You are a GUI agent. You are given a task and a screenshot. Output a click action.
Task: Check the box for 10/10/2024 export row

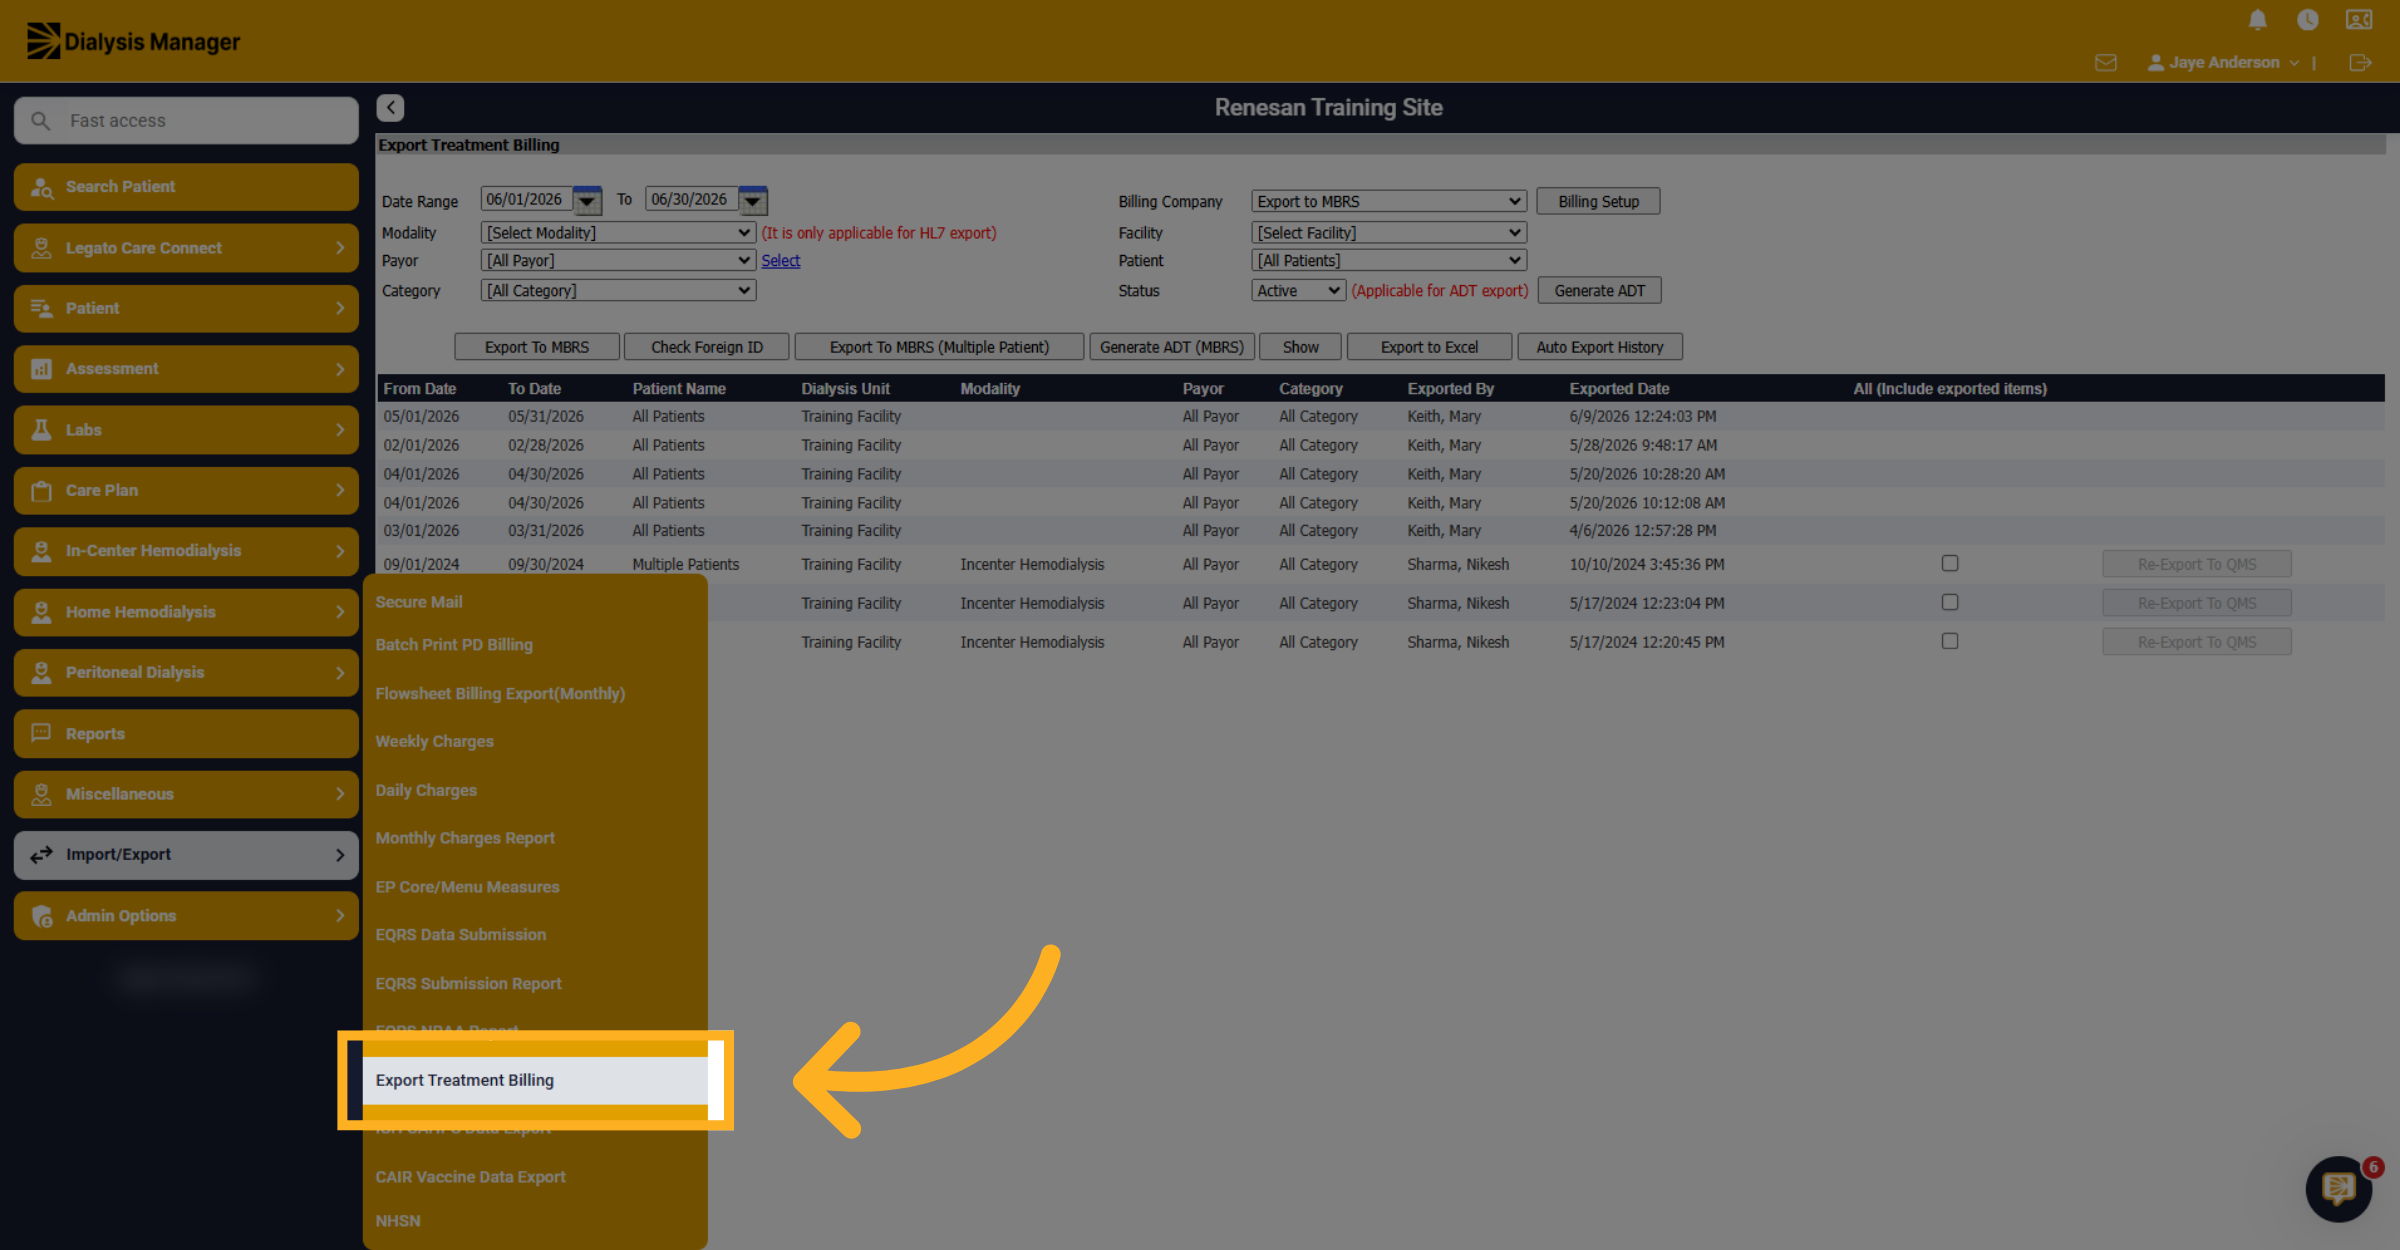click(1950, 563)
